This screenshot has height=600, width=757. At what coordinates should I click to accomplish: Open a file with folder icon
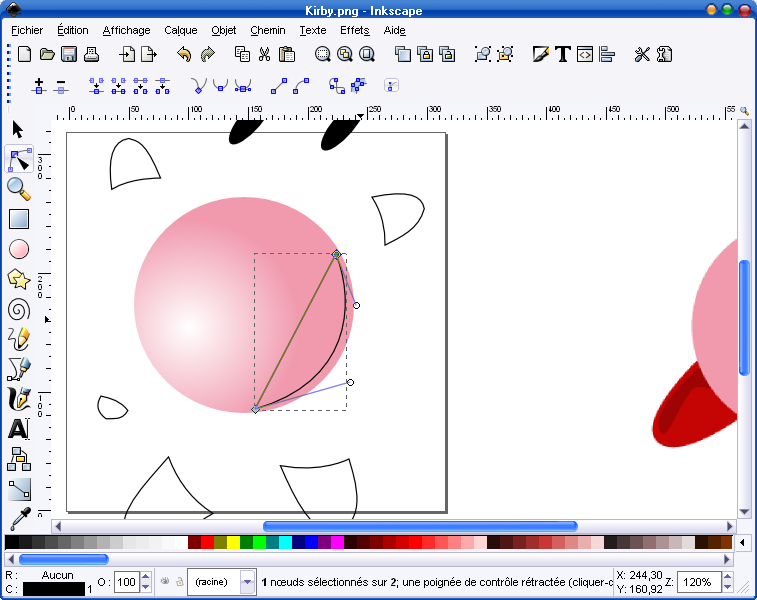click(47, 54)
